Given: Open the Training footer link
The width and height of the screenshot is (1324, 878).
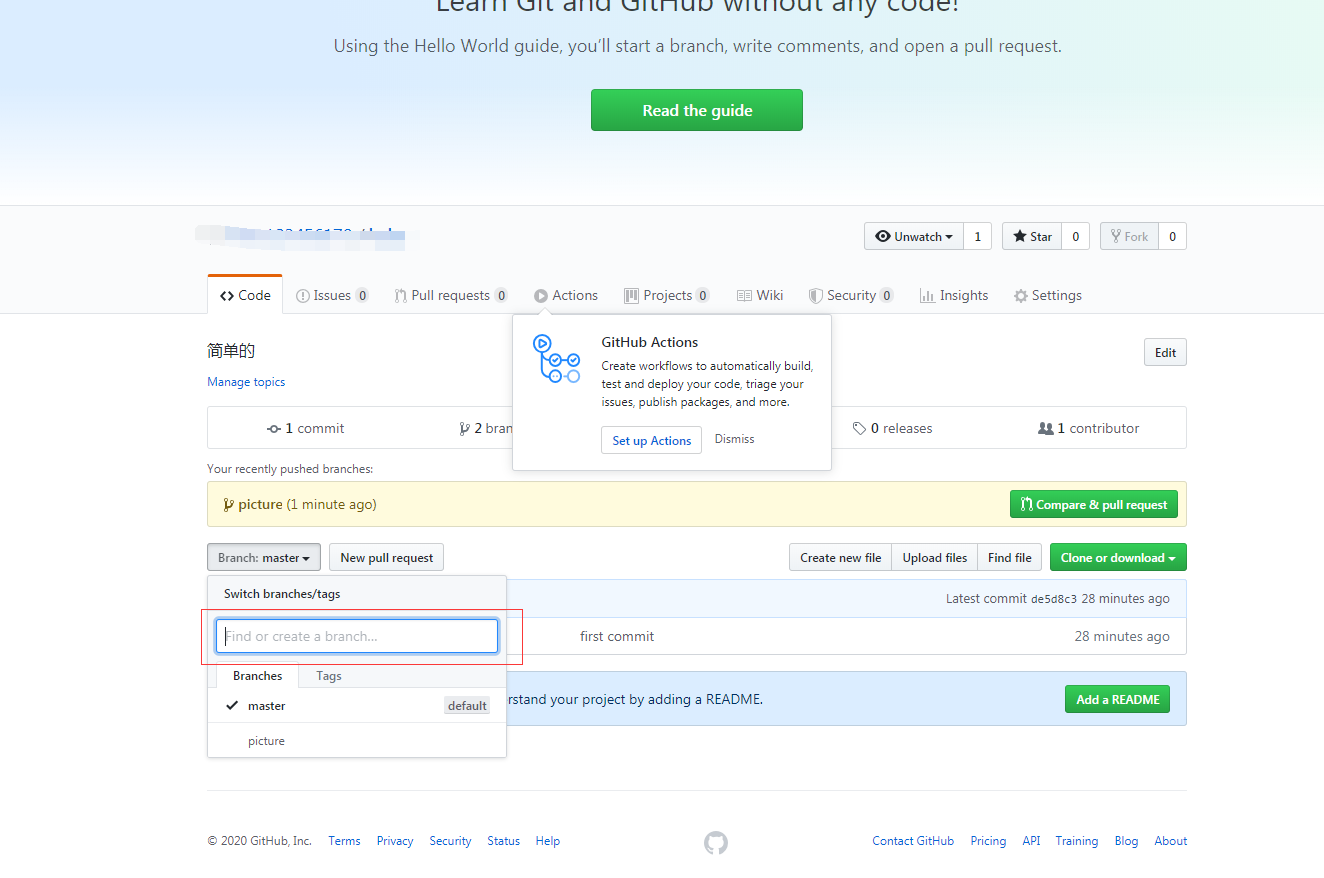Looking at the screenshot, I should coord(1077,841).
